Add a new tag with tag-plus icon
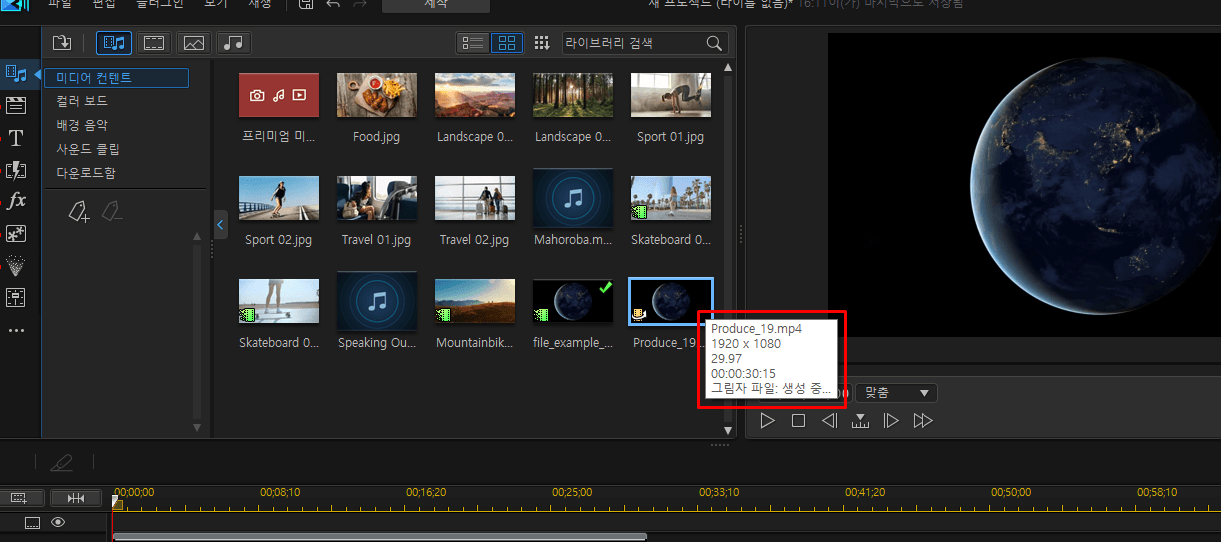 click(79, 211)
